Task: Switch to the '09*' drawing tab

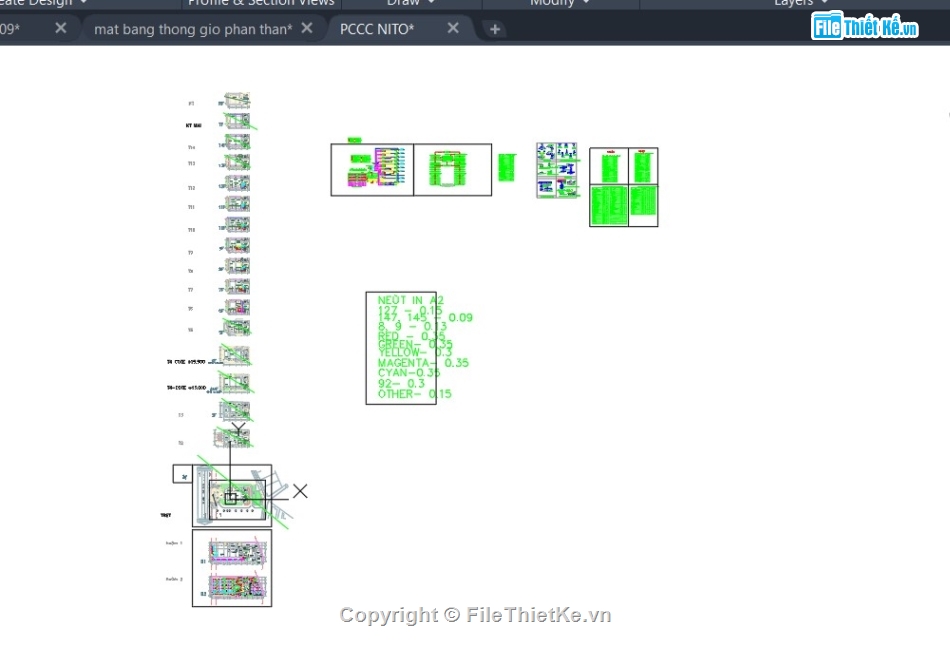Action: (x=10, y=29)
